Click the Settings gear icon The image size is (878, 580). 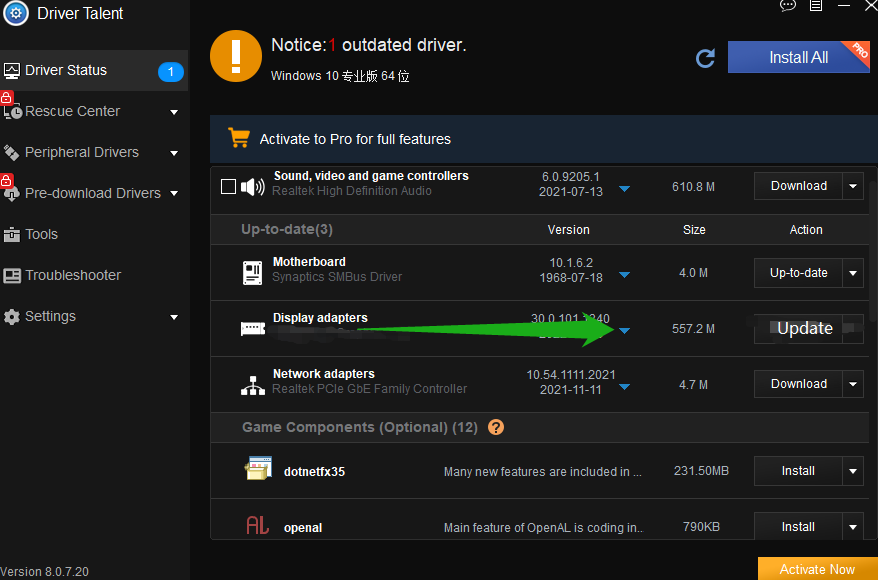11,317
